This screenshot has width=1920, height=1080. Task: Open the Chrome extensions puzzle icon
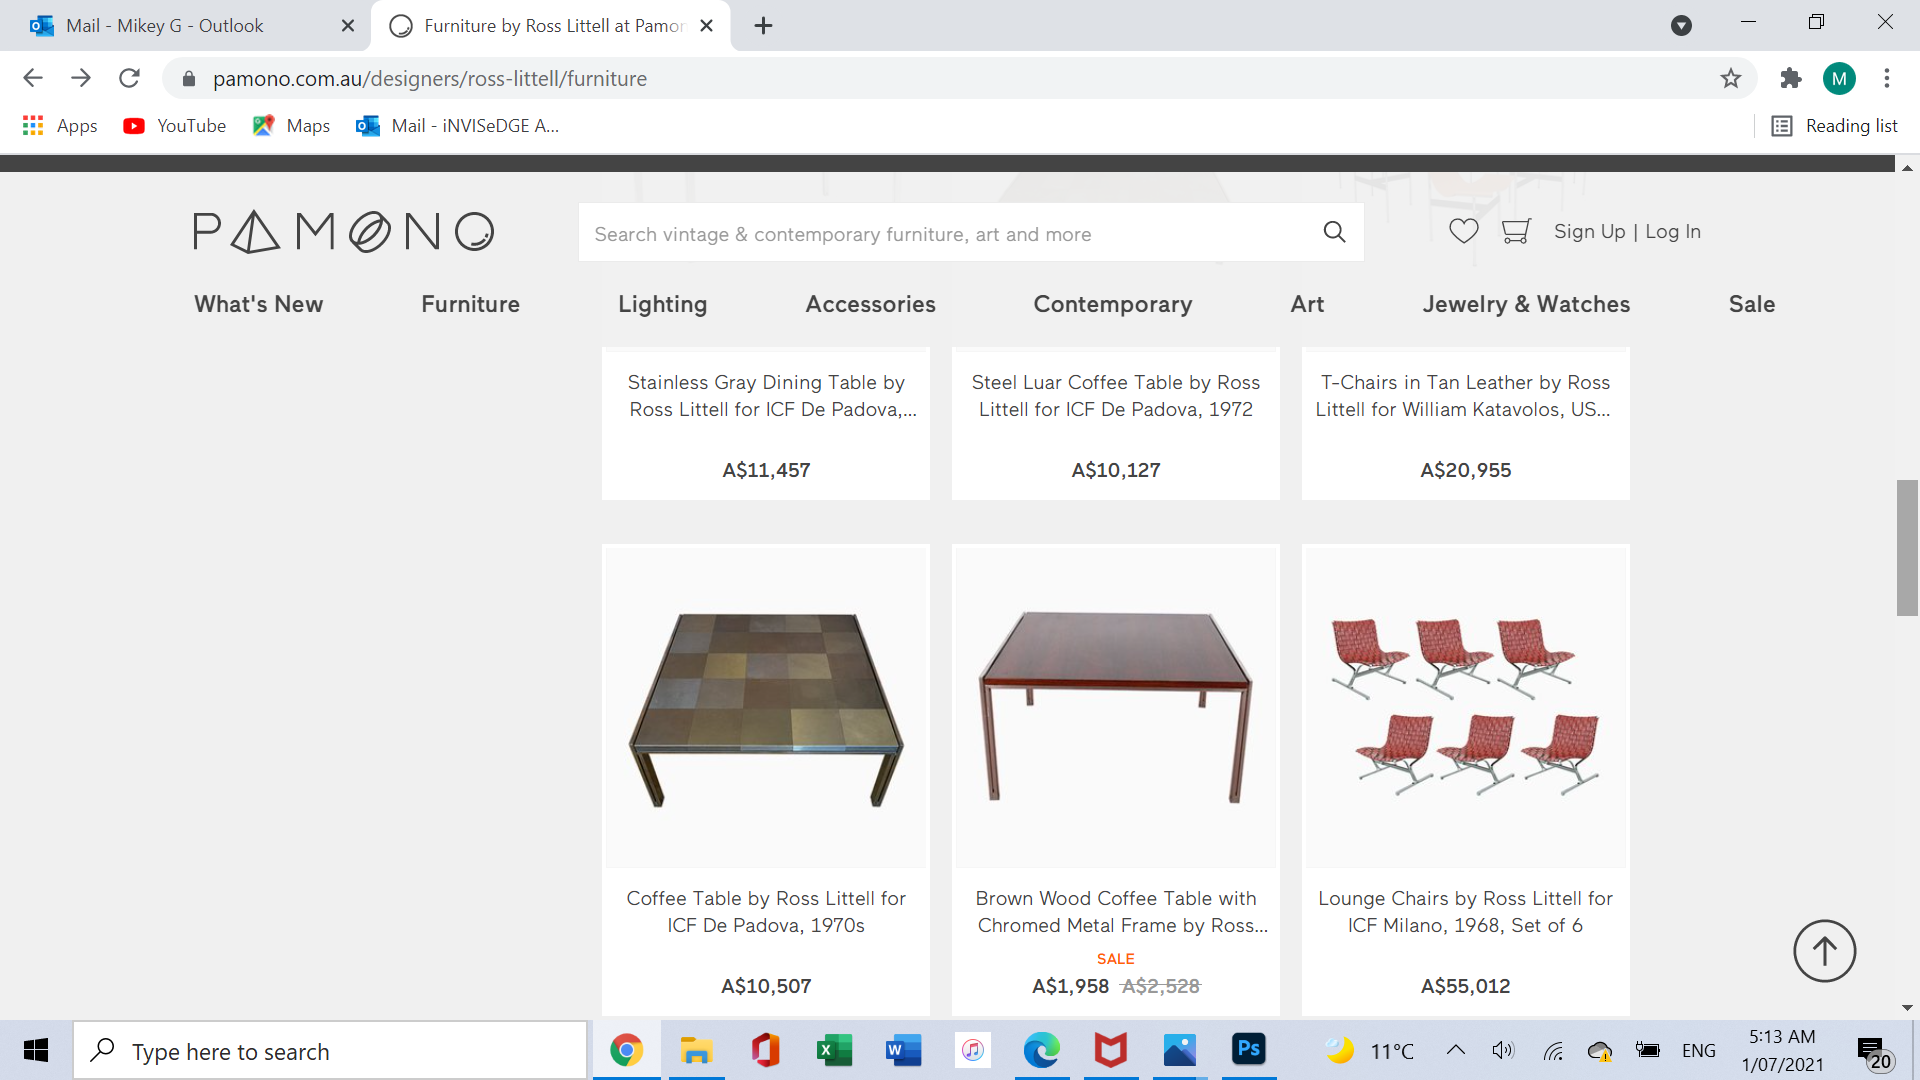[1790, 78]
